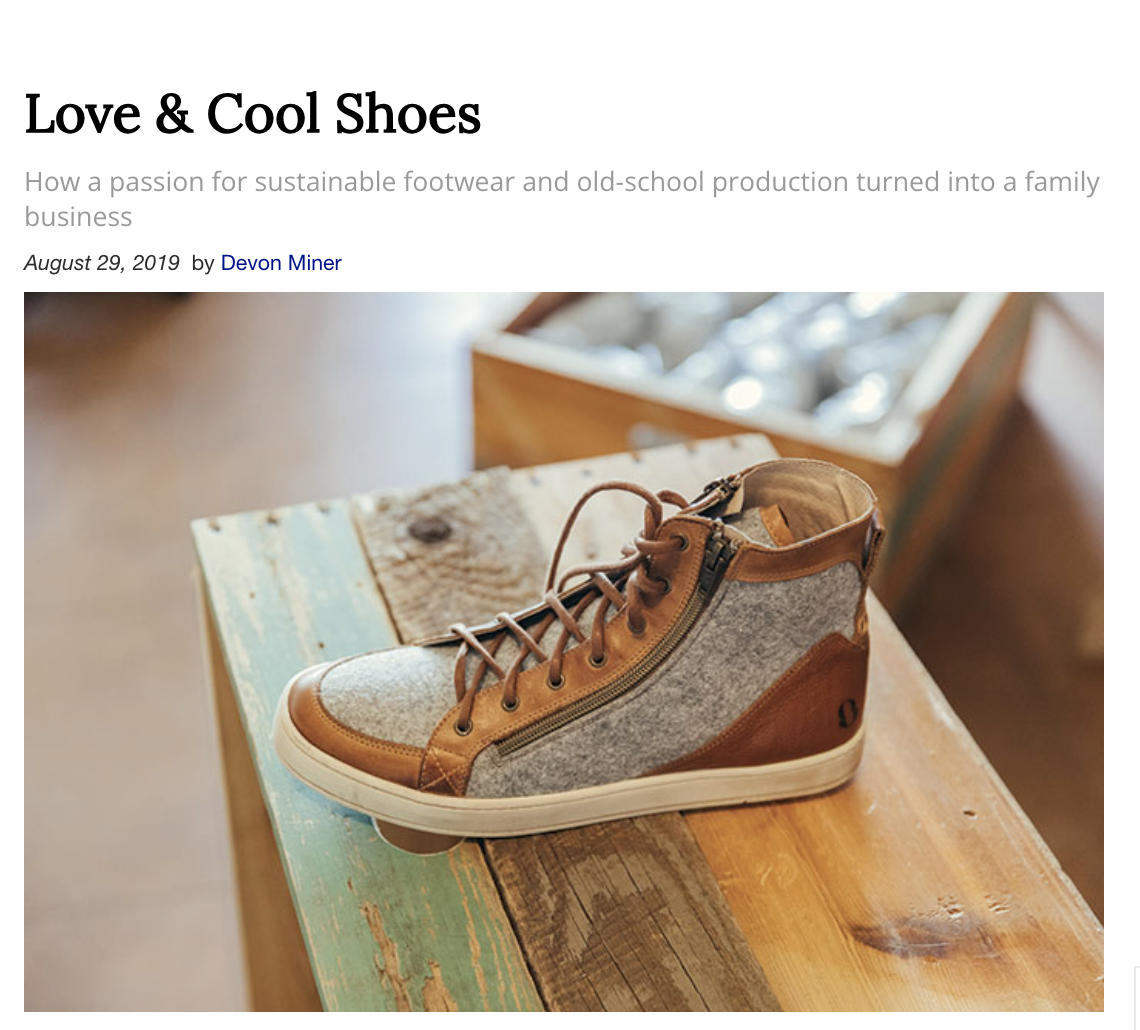Click the article subtitle about sustainable footwear
Viewport: 1140px width, 1030px height.
click(561, 183)
